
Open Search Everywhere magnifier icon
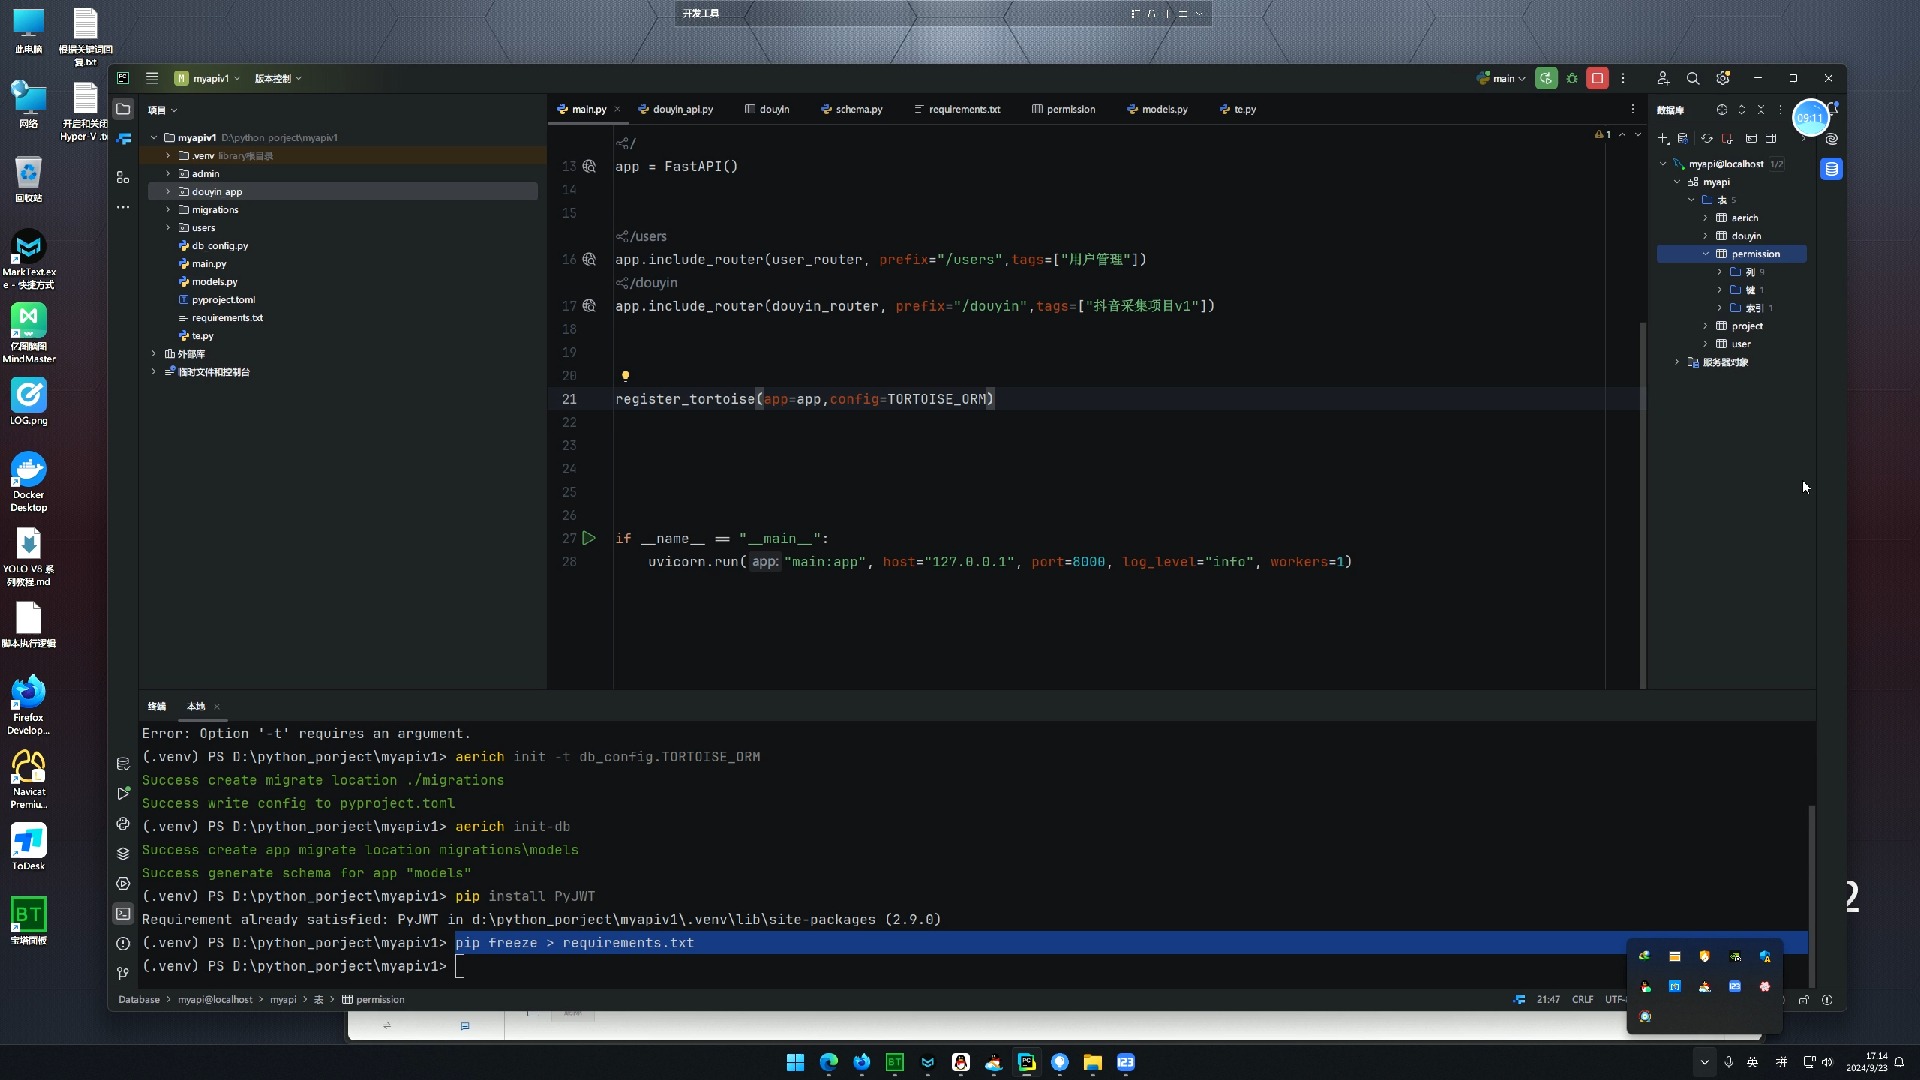pyautogui.click(x=1693, y=78)
